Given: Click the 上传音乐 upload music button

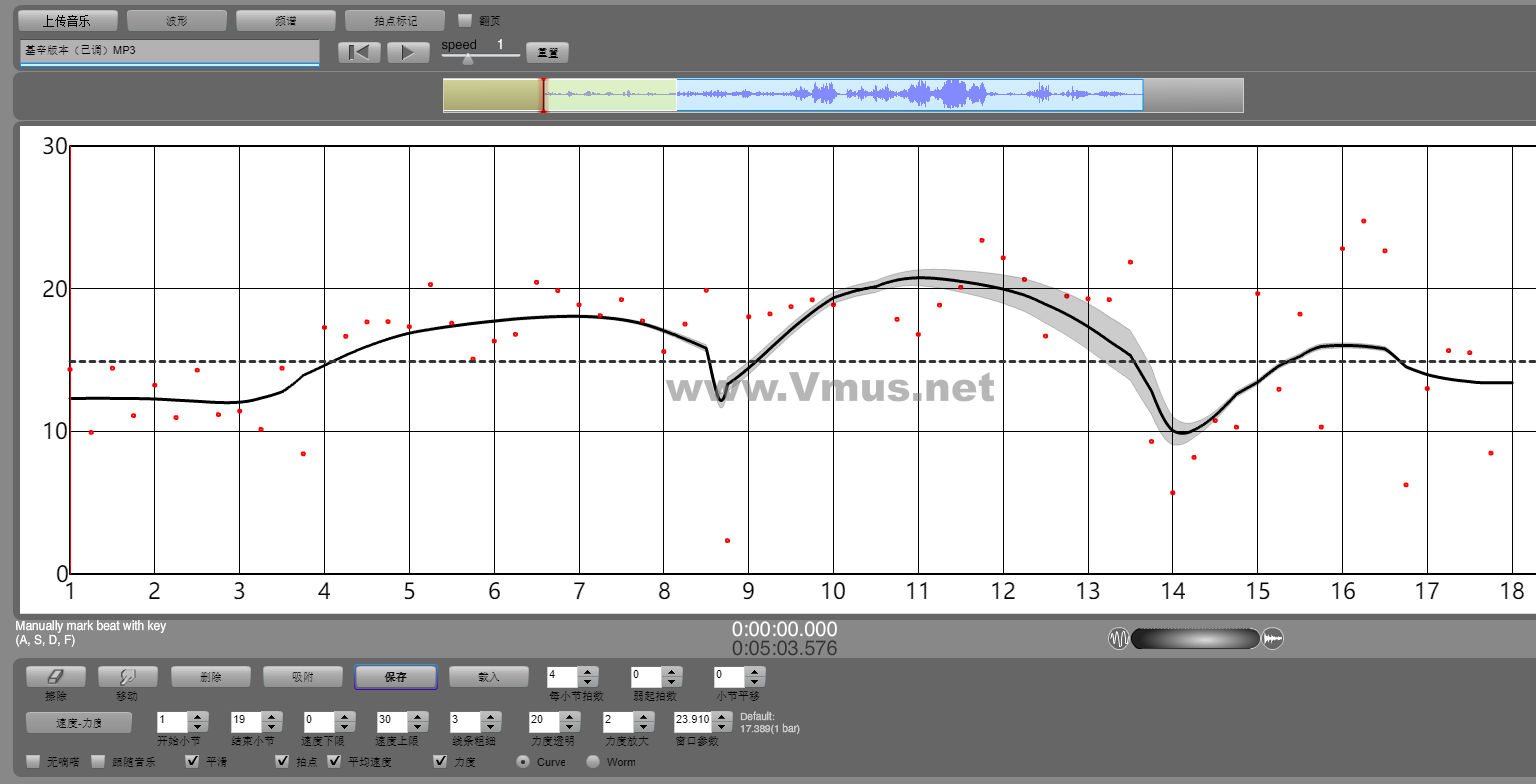Looking at the screenshot, I should coord(68,20).
